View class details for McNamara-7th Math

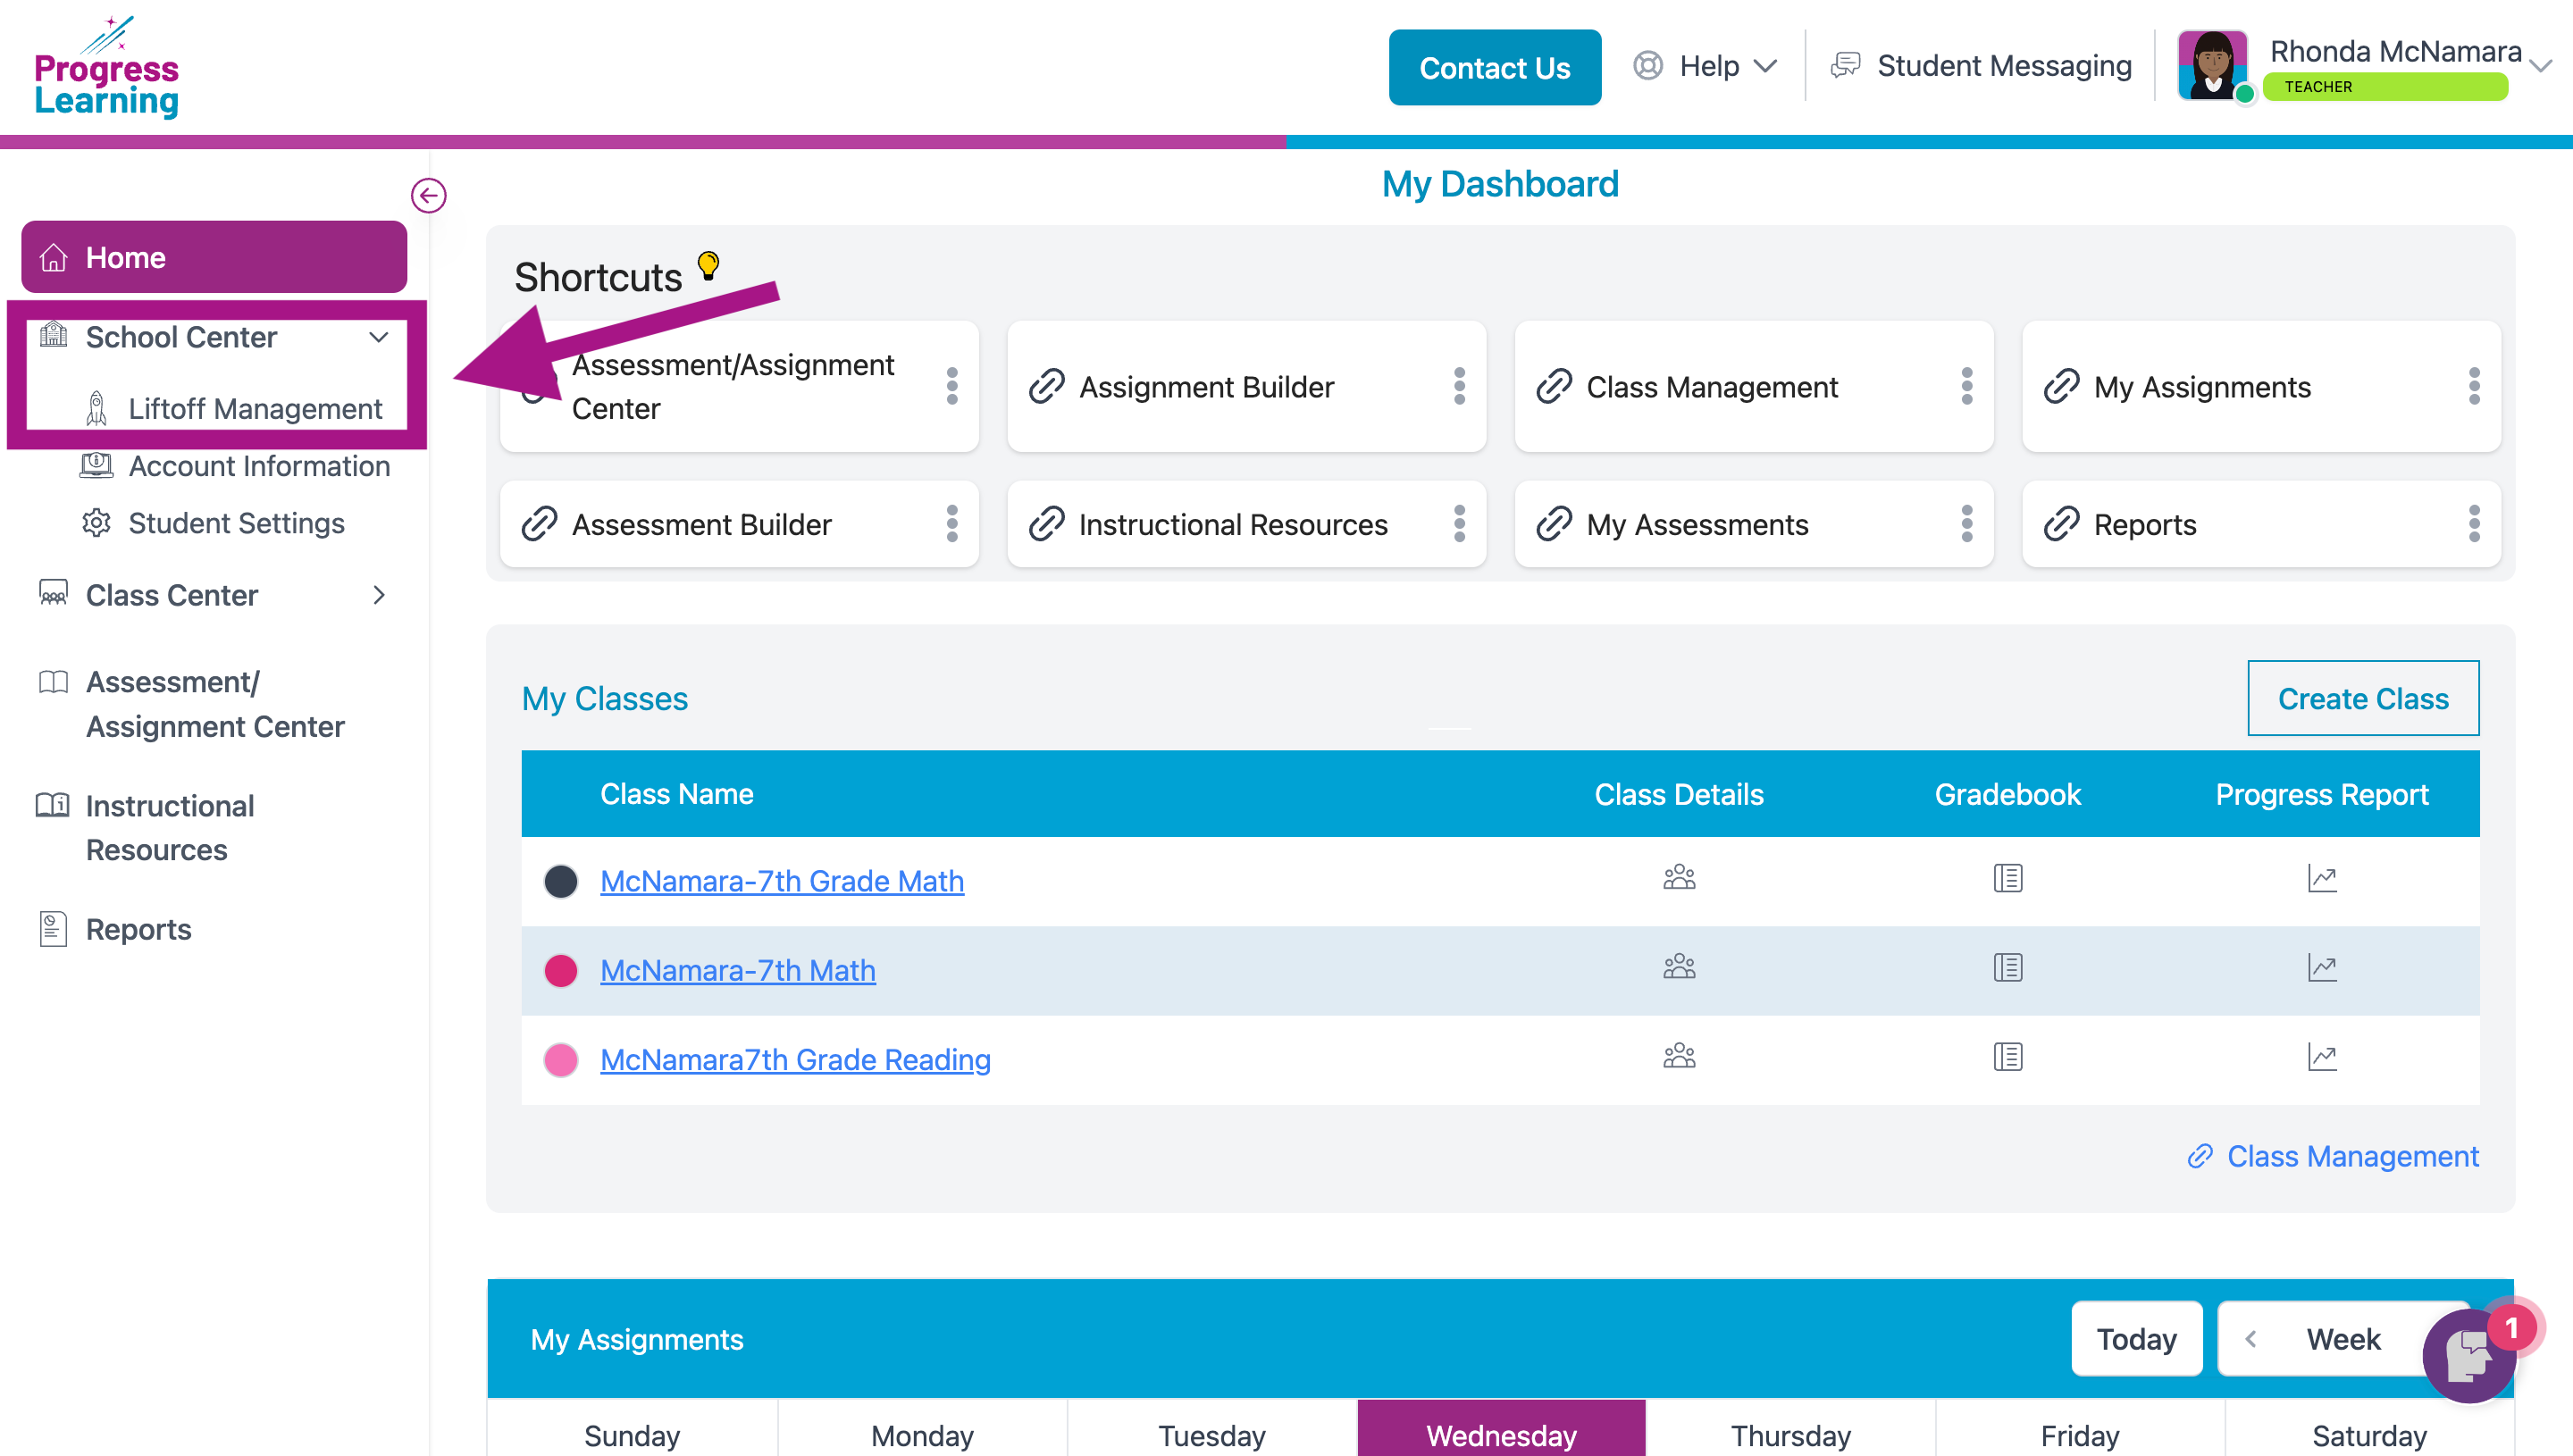(x=1679, y=967)
